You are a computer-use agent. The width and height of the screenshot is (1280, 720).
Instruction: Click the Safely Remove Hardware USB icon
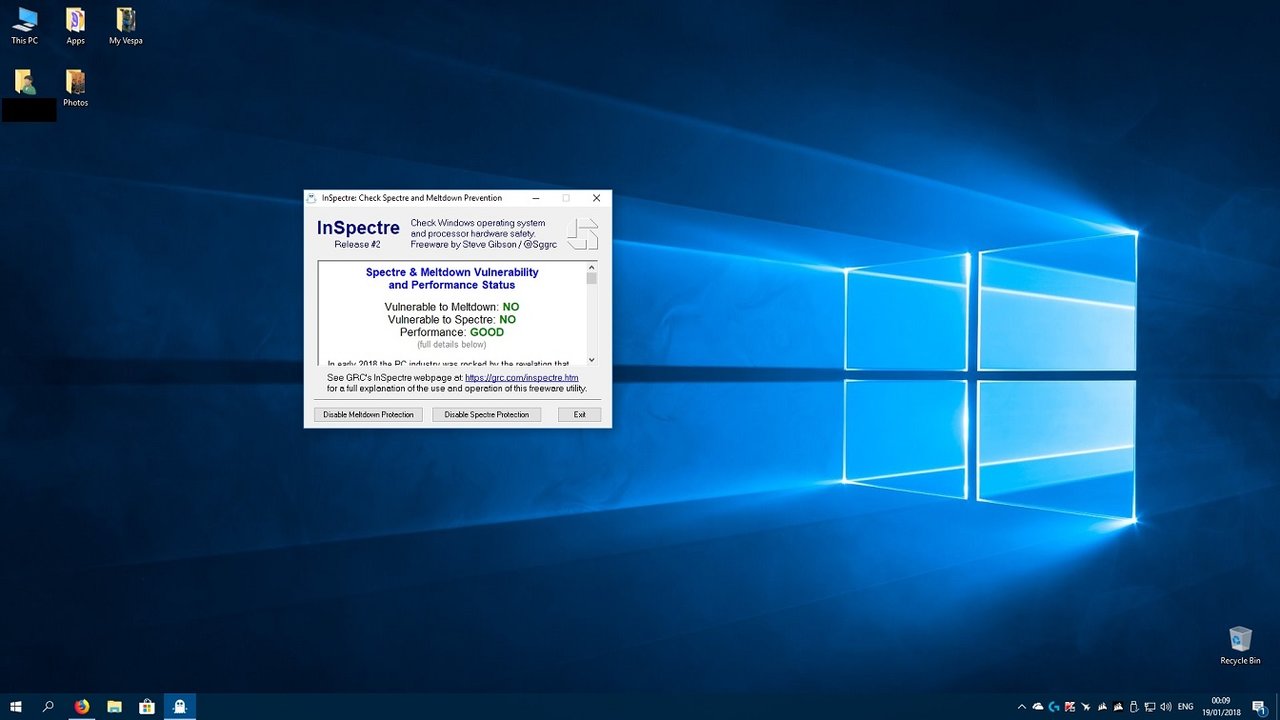(x=1134, y=707)
